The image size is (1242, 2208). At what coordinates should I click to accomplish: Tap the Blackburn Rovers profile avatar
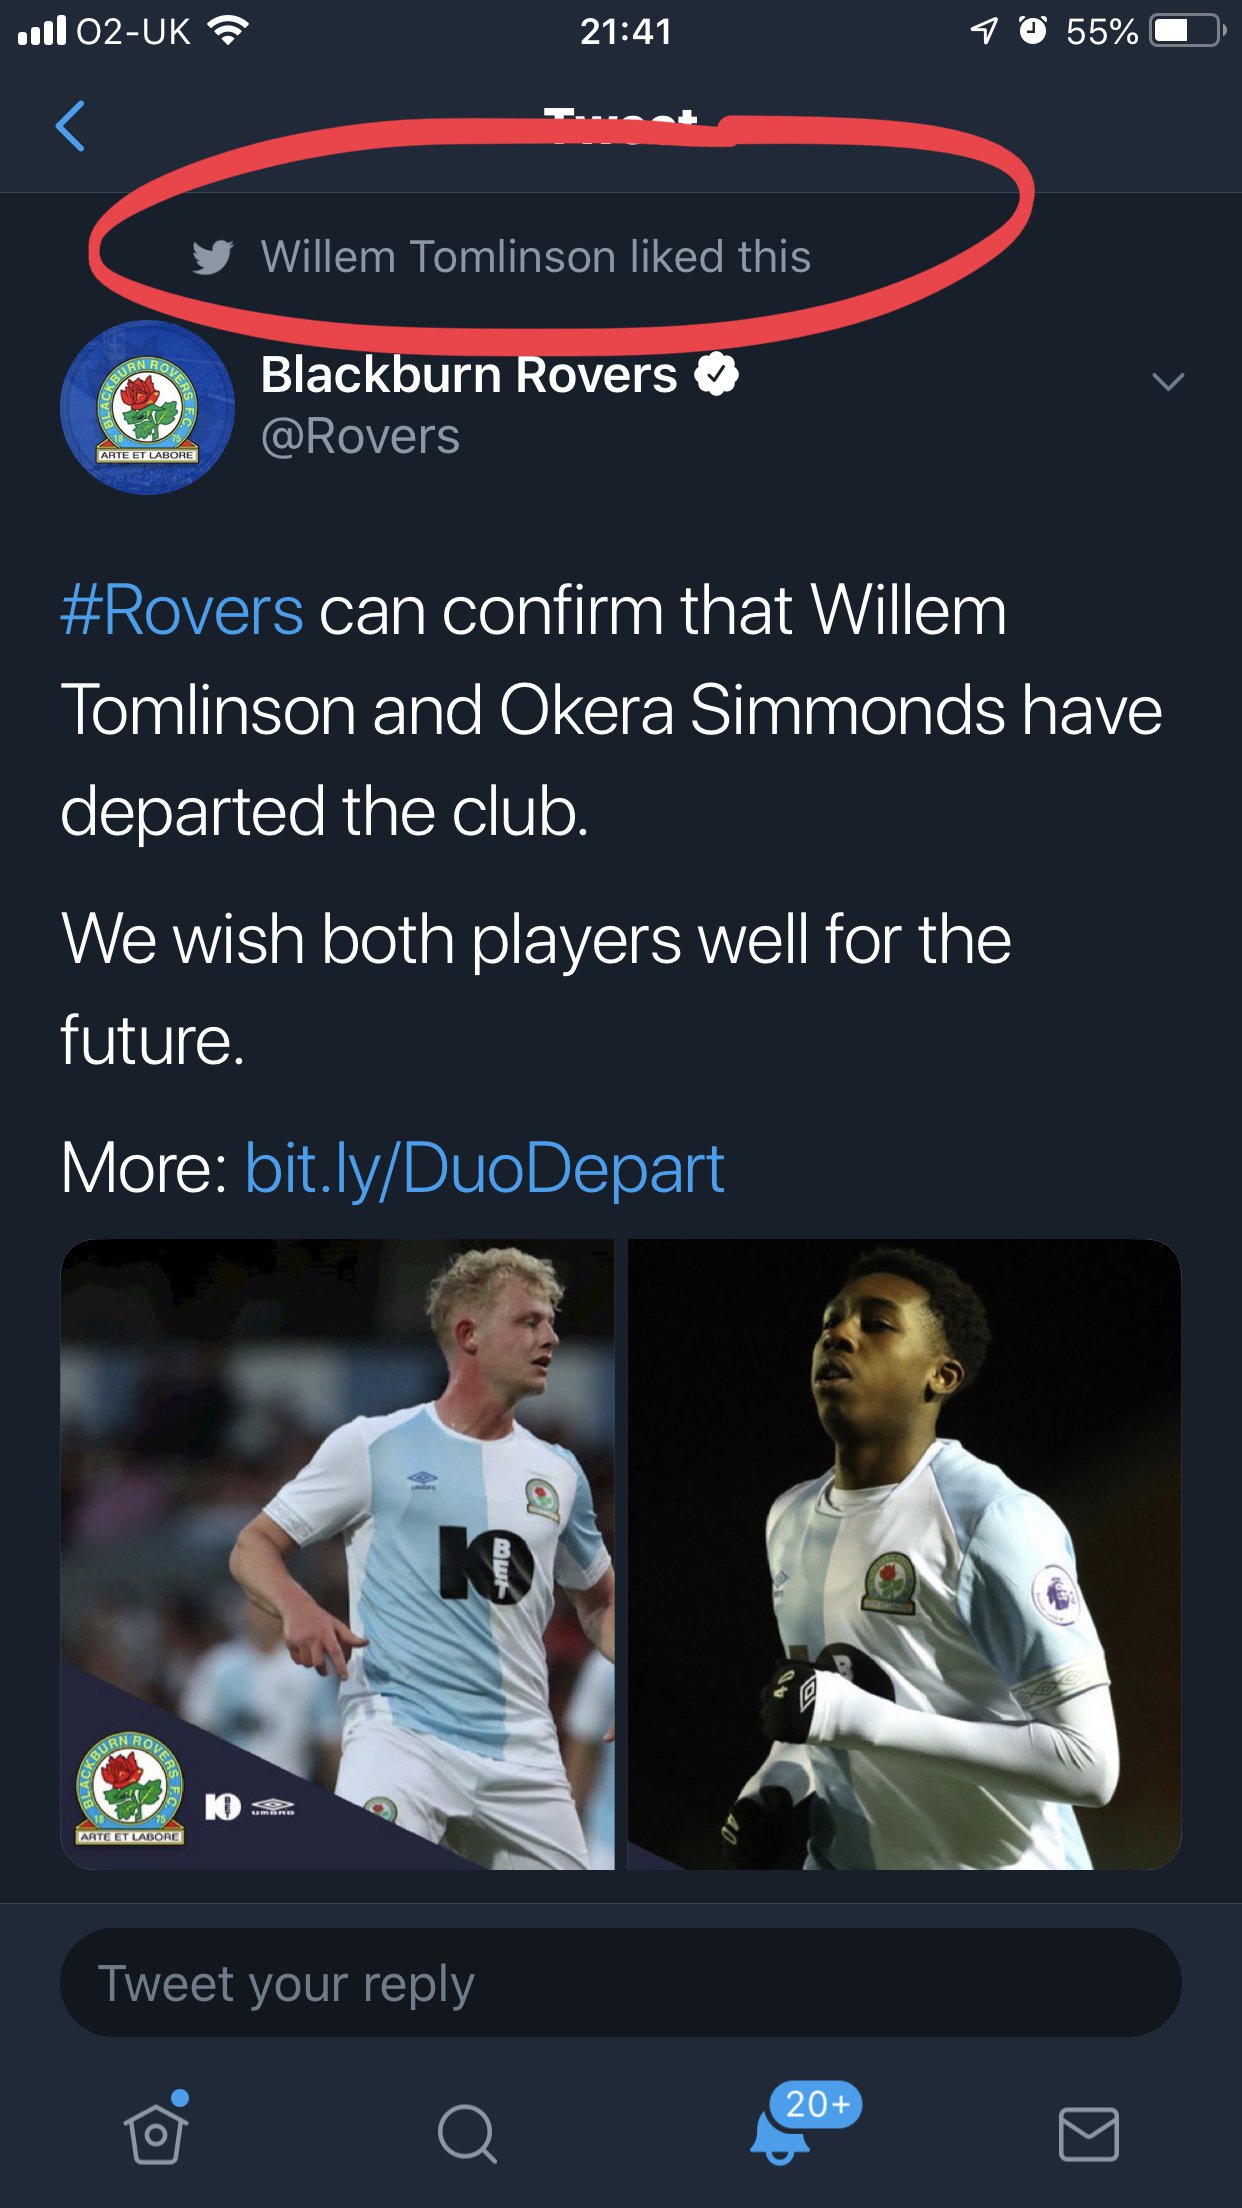(147, 407)
